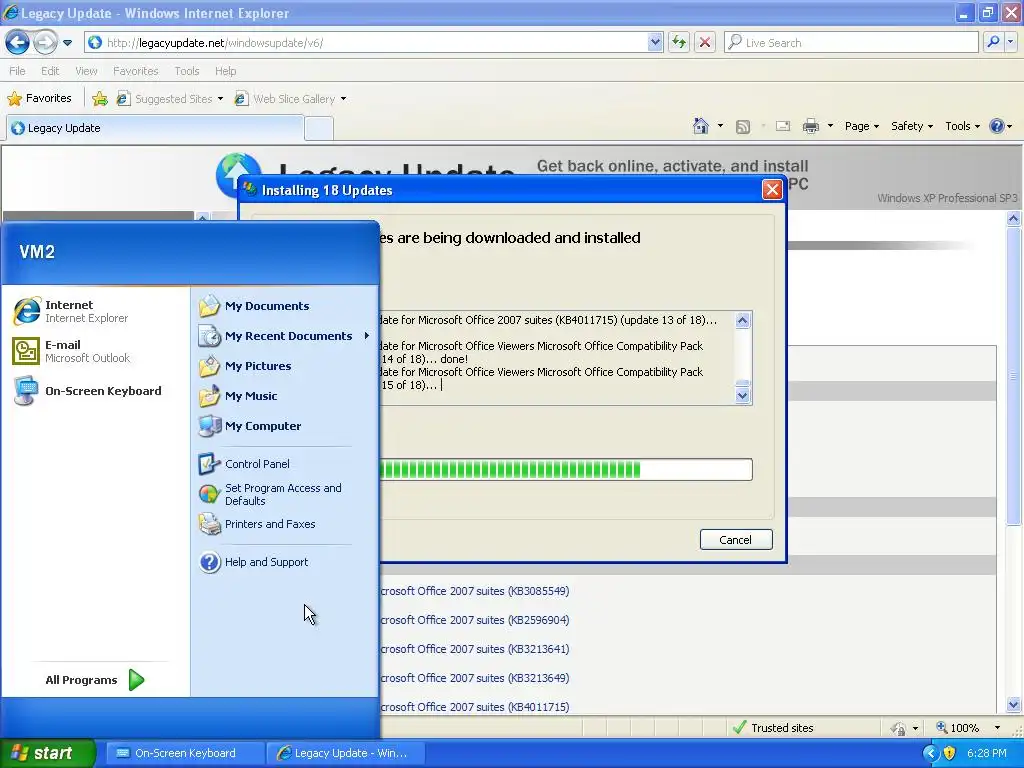Switch to On-Screen Keyboard taskbar button
Image resolution: width=1024 pixels, height=768 pixels.
point(185,753)
